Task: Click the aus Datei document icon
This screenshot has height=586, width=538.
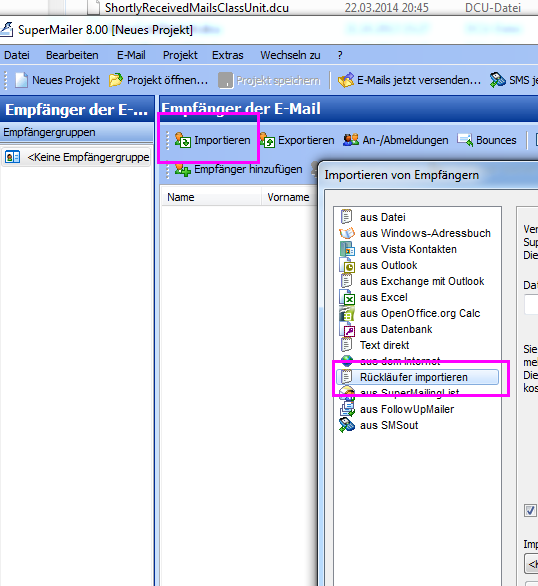Action: click(x=347, y=217)
